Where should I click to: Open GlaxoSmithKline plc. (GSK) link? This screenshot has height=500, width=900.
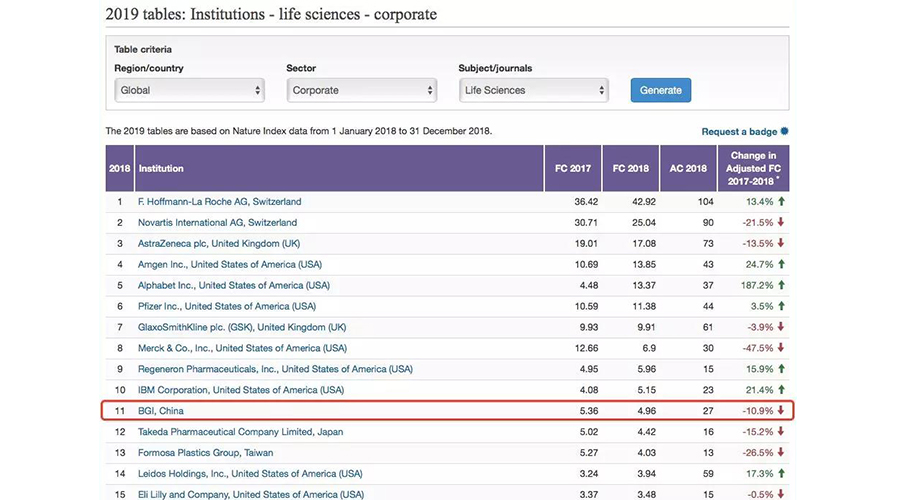point(242,327)
